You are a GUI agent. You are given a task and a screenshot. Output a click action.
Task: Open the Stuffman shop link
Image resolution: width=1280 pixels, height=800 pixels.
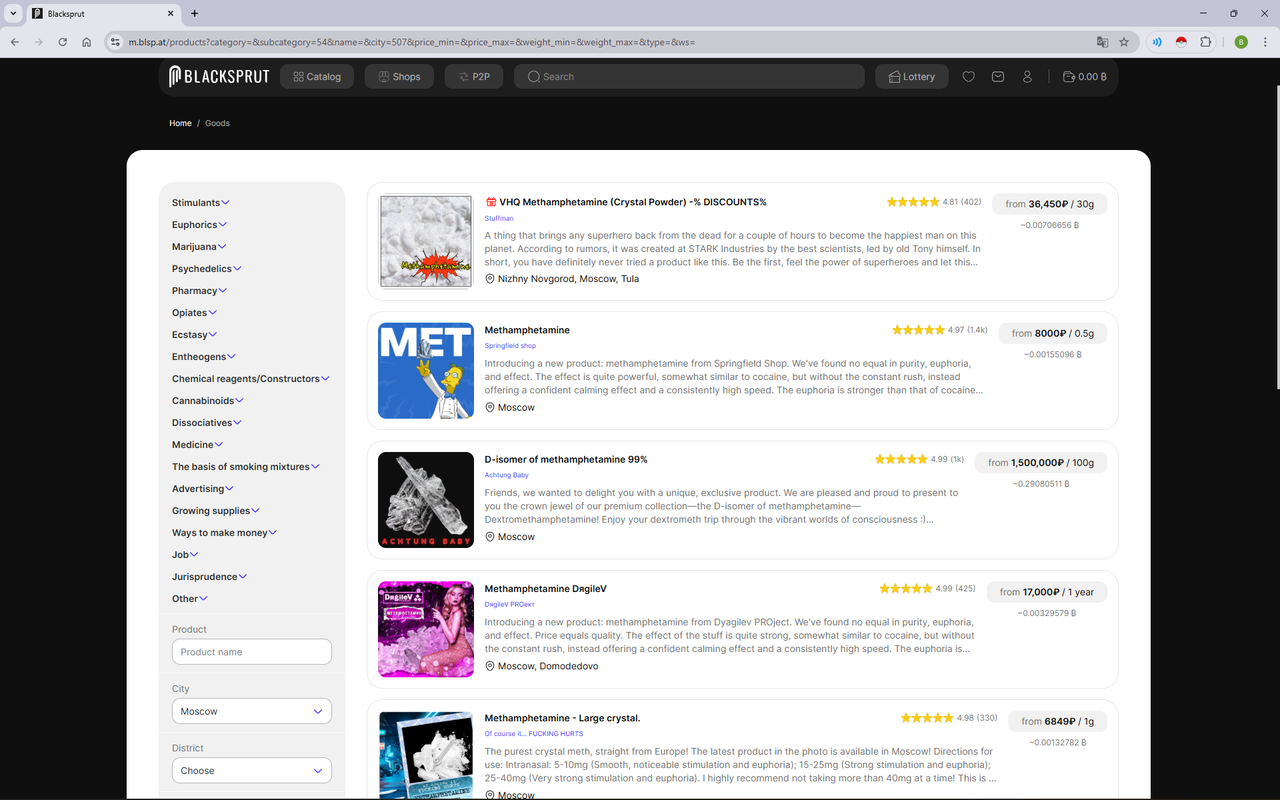tap(499, 218)
